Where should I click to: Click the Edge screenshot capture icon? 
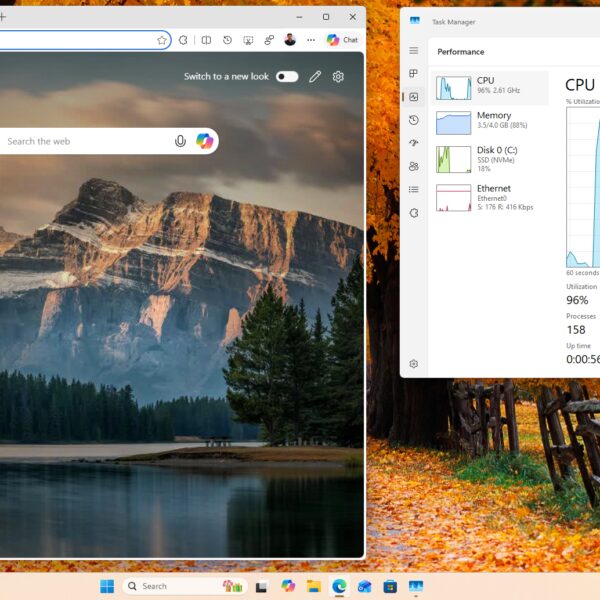[248, 40]
